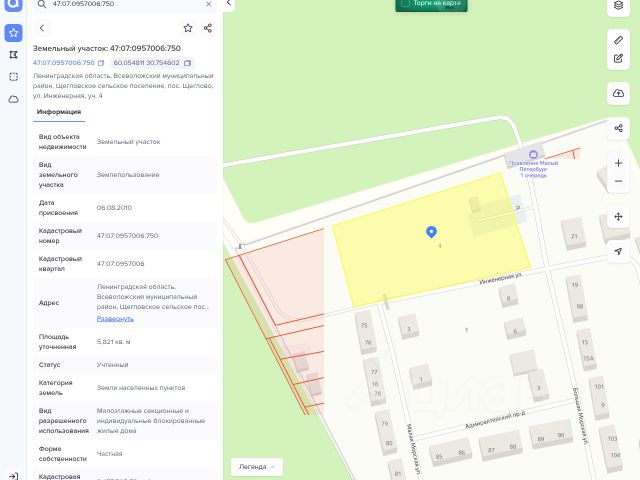
Task: Click the move arrows map tool
Action: (x=618, y=217)
